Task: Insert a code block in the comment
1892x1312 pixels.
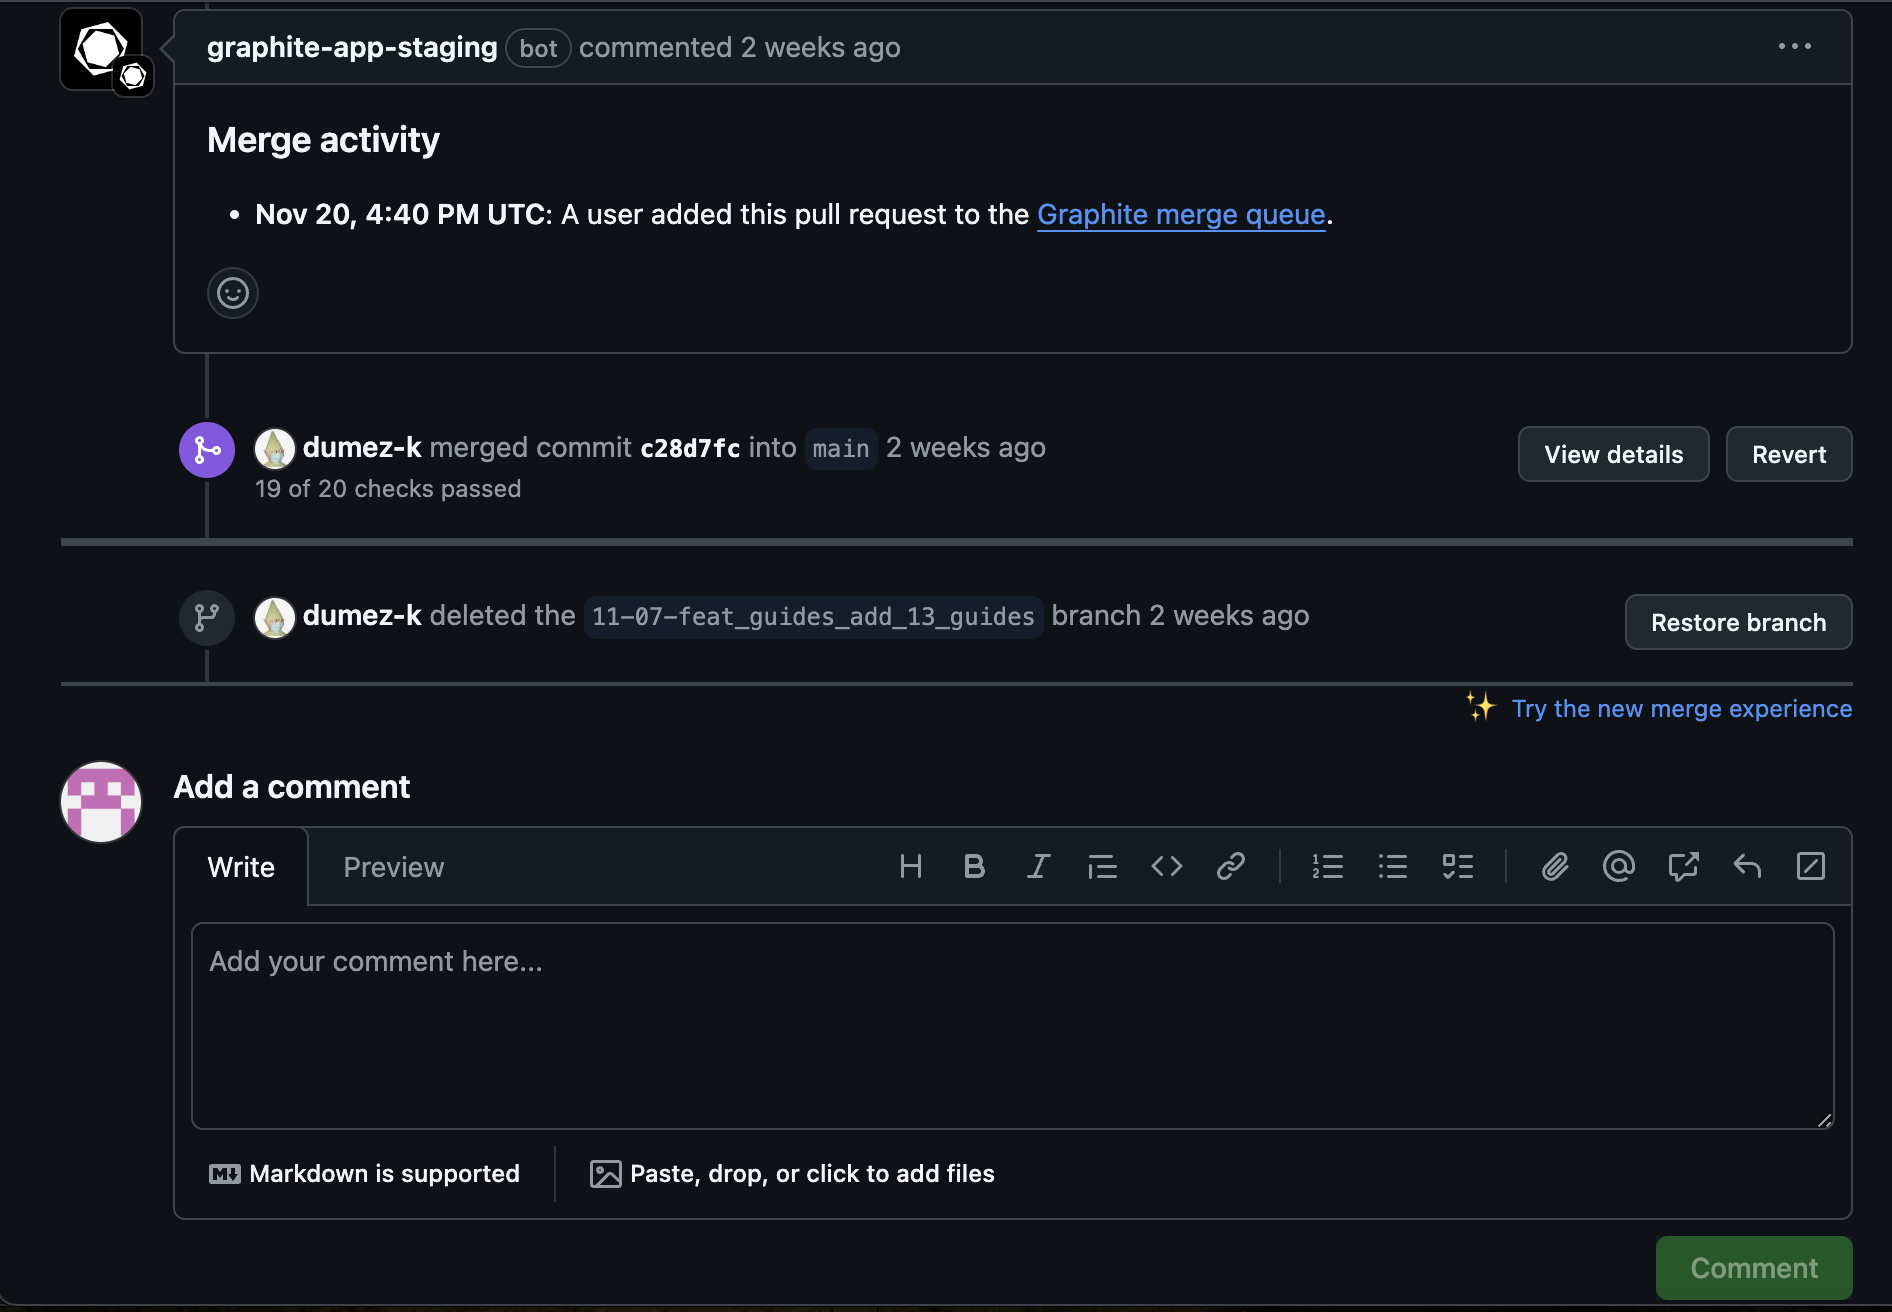Action: tap(1166, 866)
